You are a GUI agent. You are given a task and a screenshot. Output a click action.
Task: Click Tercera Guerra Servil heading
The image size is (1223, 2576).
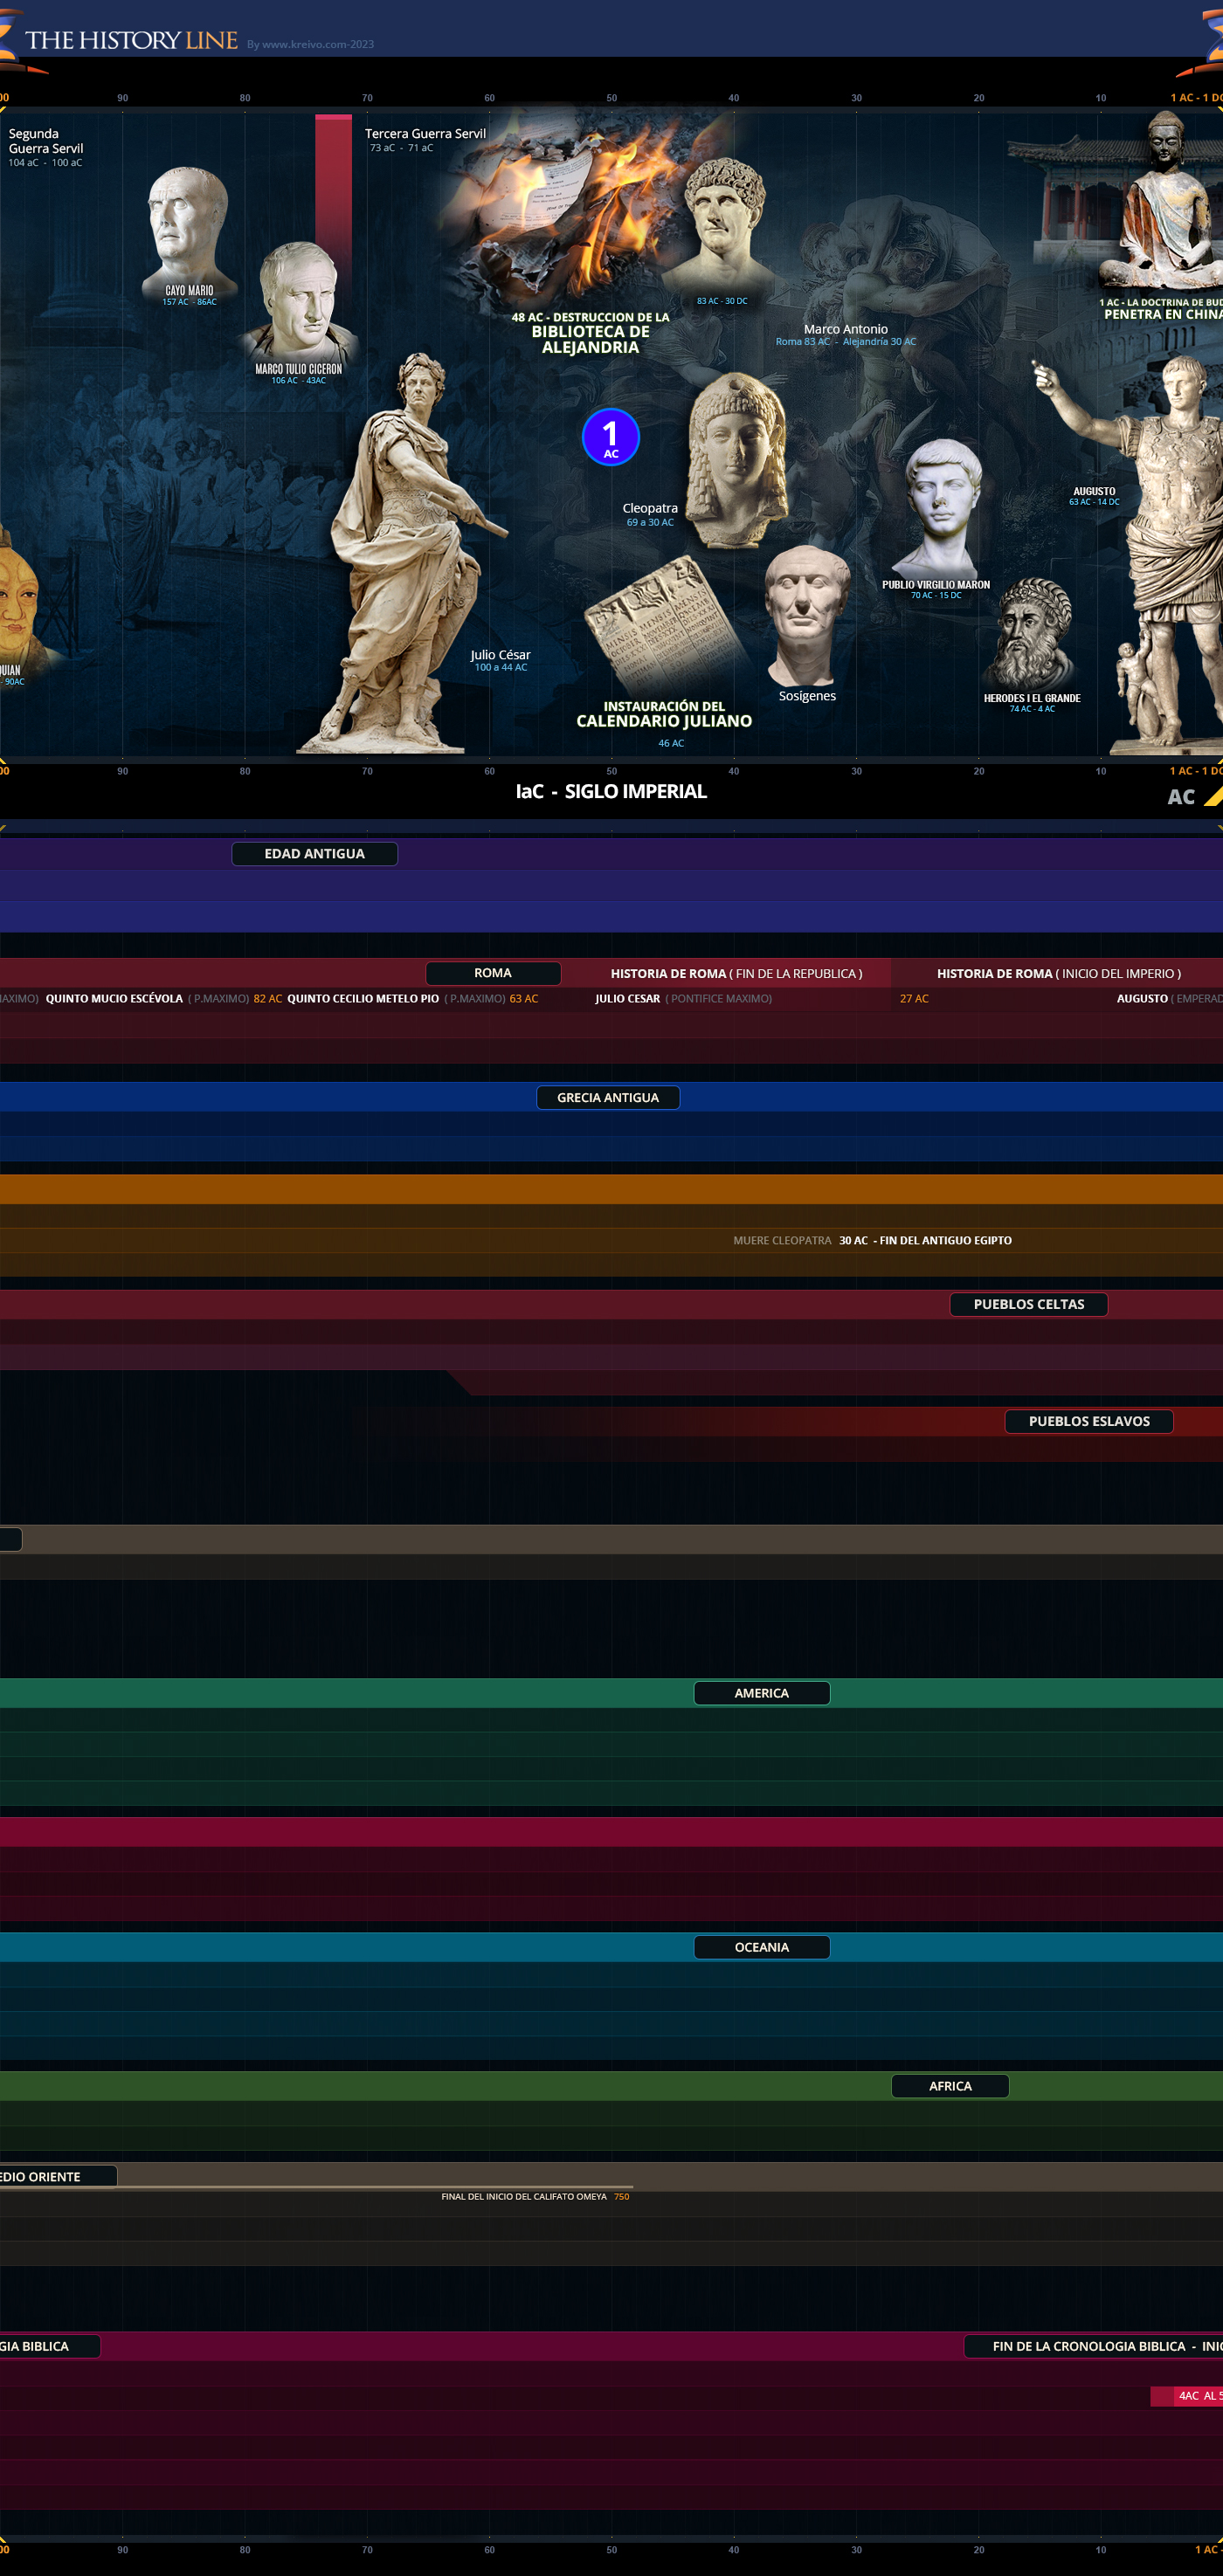pyautogui.click(x=425, y=133)
